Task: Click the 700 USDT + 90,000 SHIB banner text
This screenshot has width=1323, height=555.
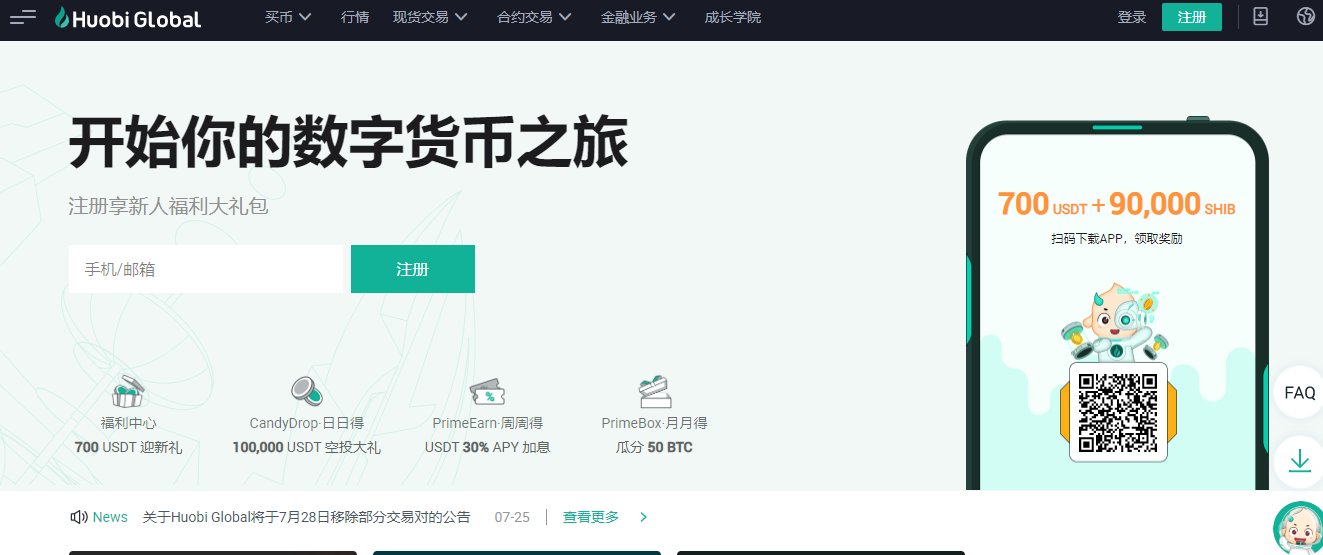Action: 1116,204
